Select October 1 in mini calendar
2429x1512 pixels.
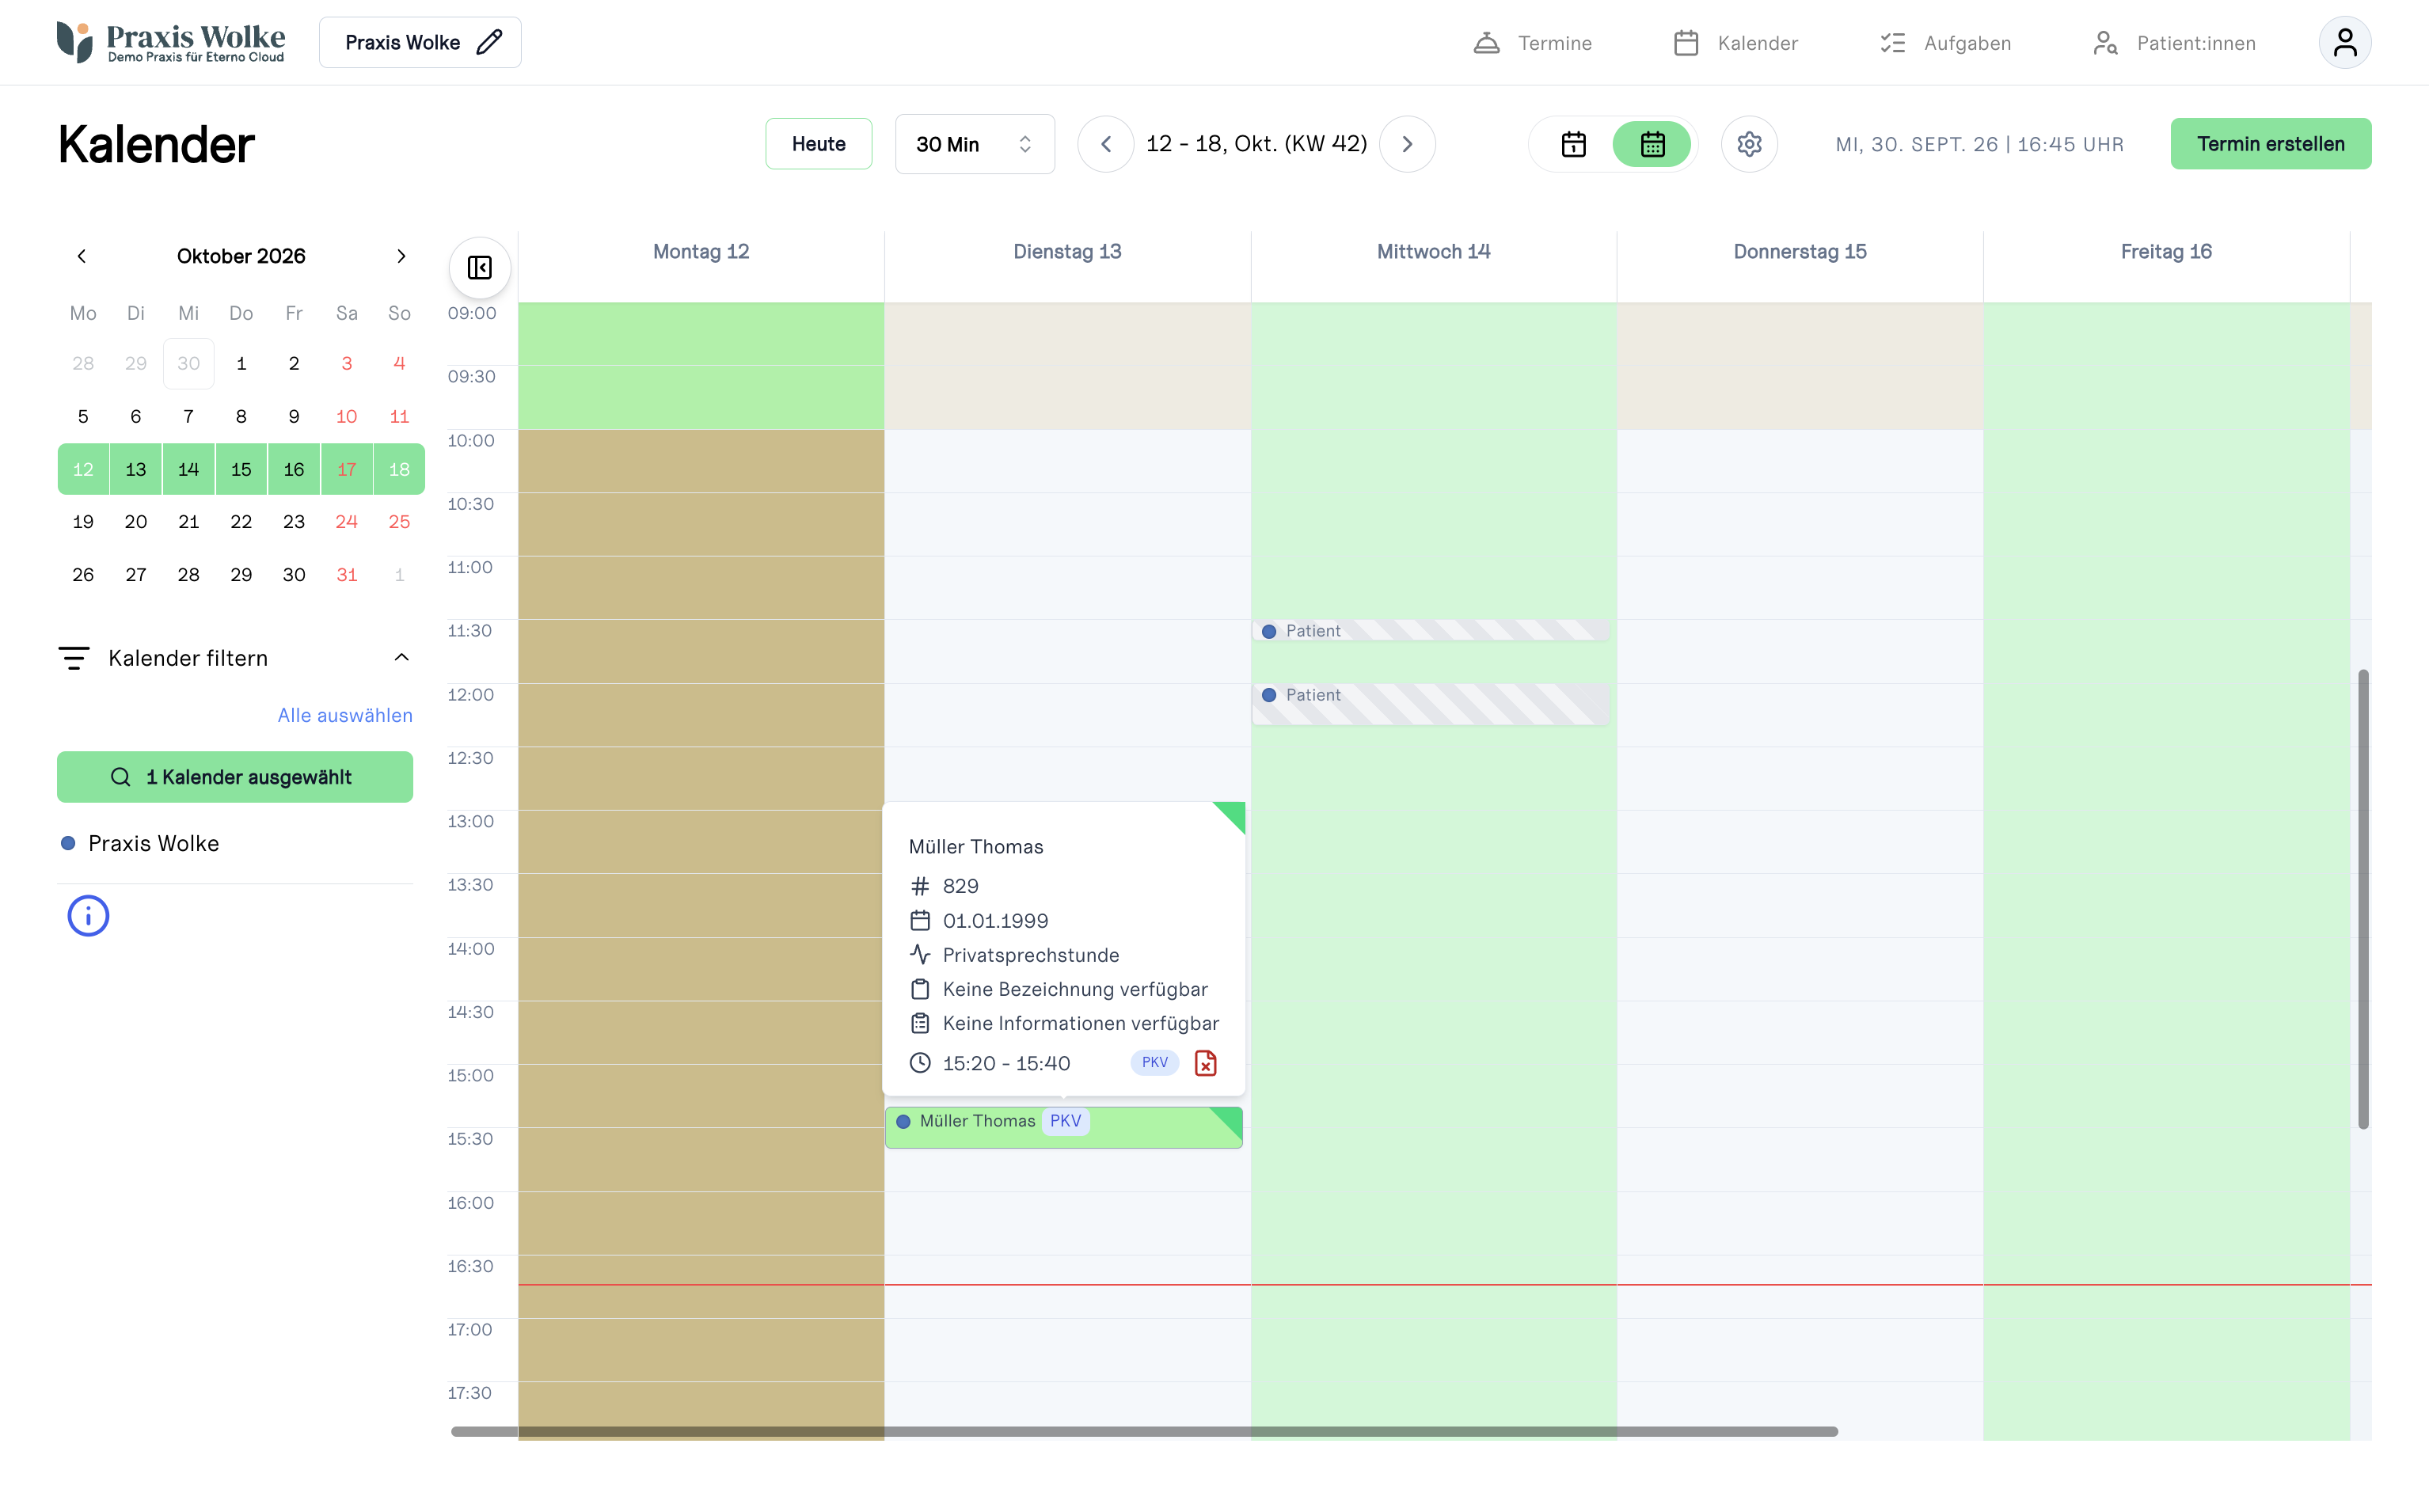[x=241, y=364]
